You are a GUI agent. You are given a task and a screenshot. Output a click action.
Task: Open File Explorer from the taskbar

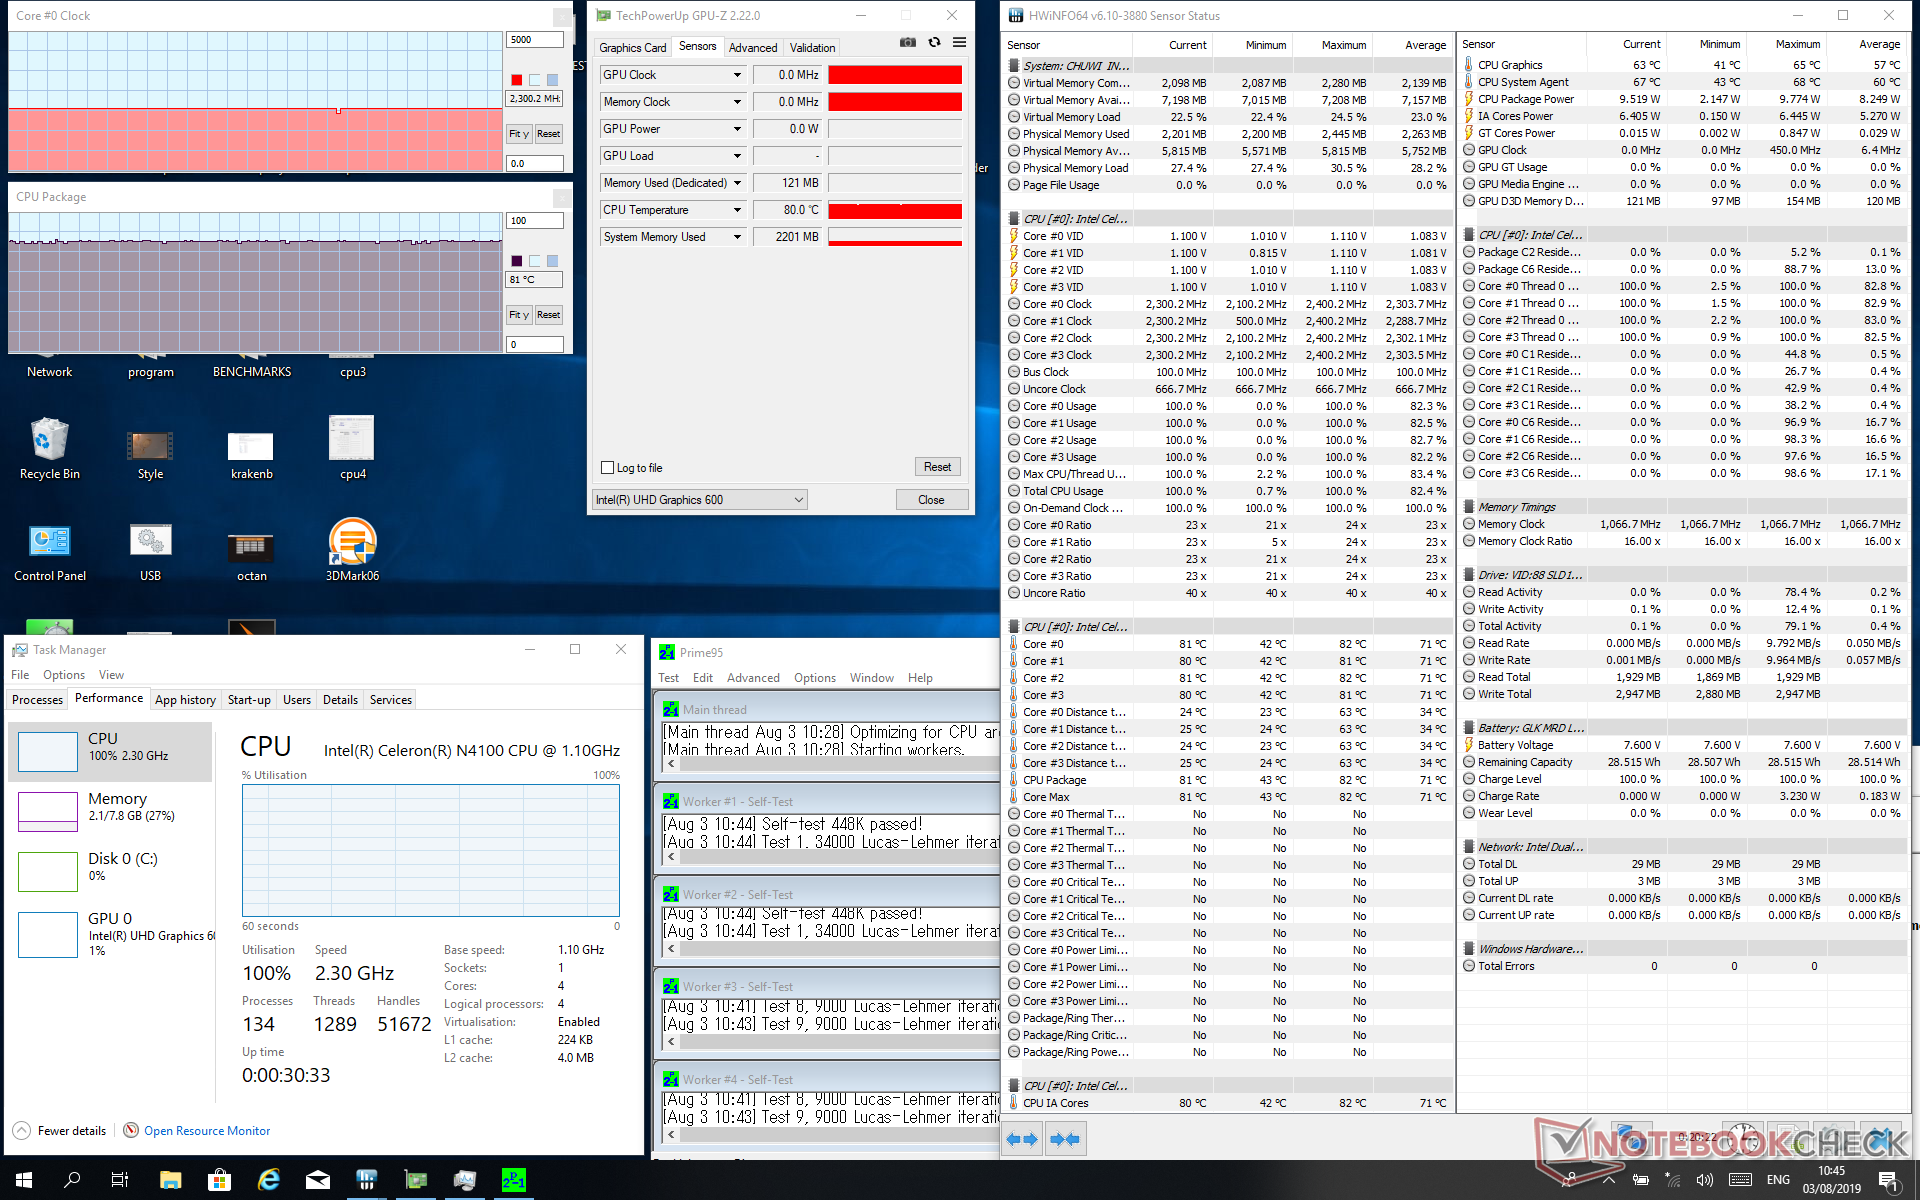tap(170, 1180)
